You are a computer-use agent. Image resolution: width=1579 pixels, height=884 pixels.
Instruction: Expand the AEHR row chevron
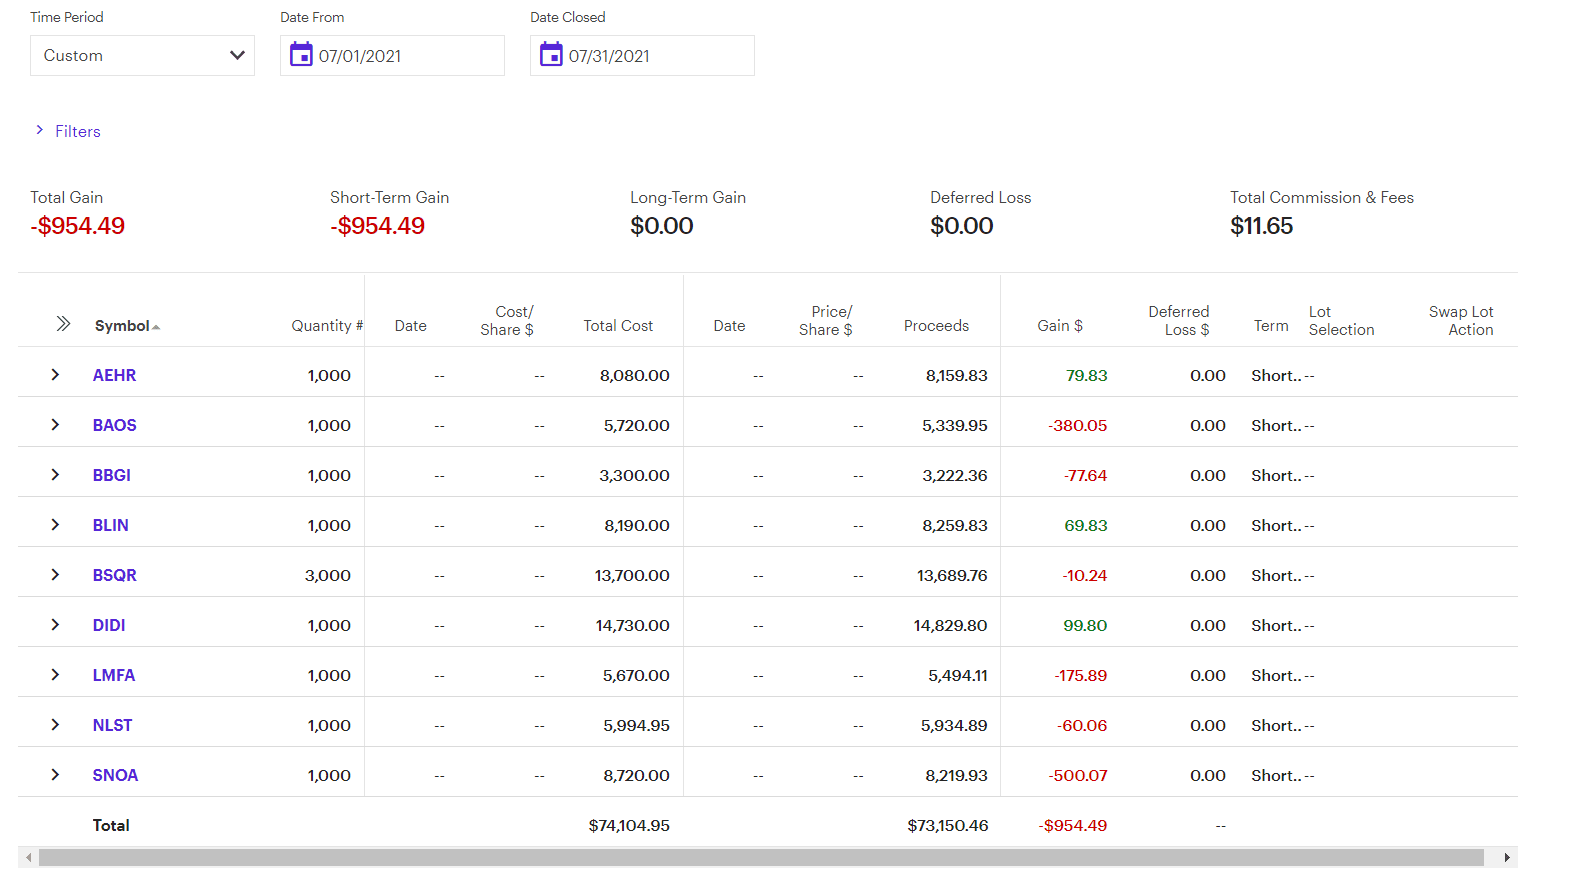pos(55,375)
